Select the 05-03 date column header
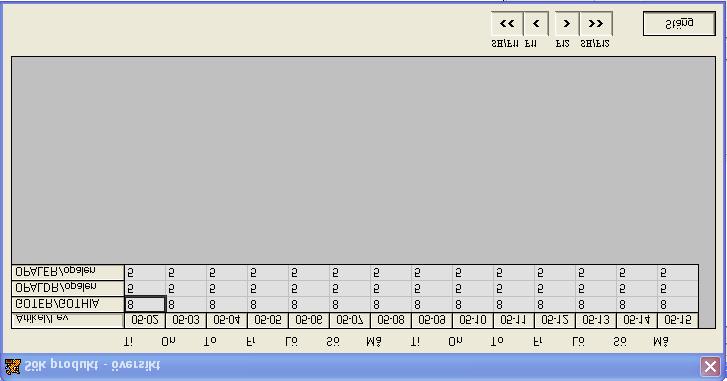This screenshot has width=727, height=381. tap(186, 320)
